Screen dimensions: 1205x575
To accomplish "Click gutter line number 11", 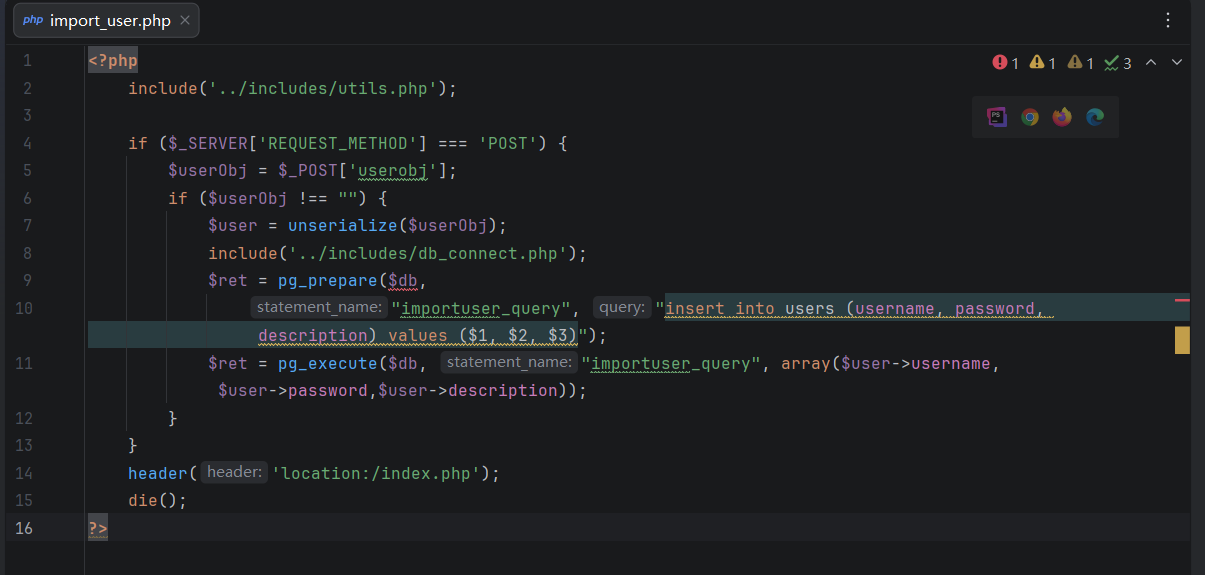I will pyautogui.click(x=24, y=363).
